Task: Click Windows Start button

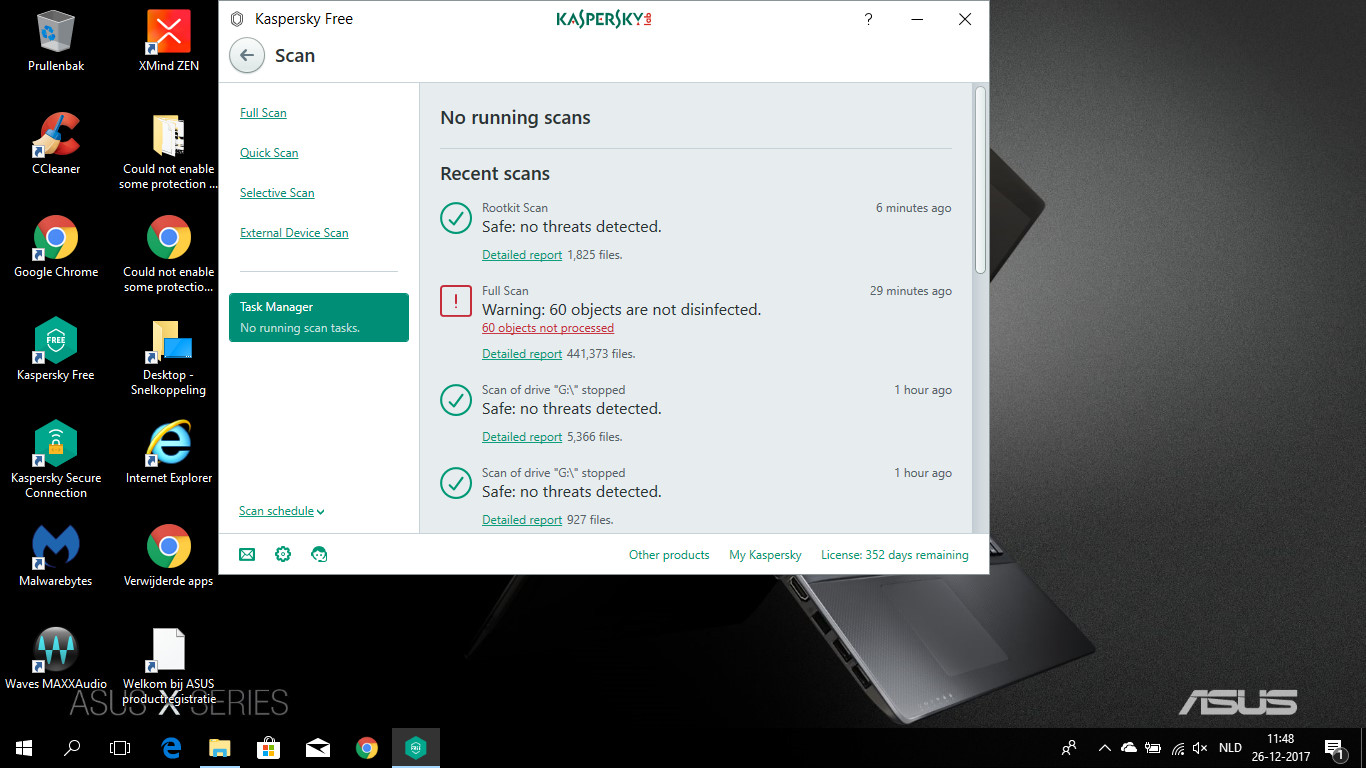Action: (24, 747)
